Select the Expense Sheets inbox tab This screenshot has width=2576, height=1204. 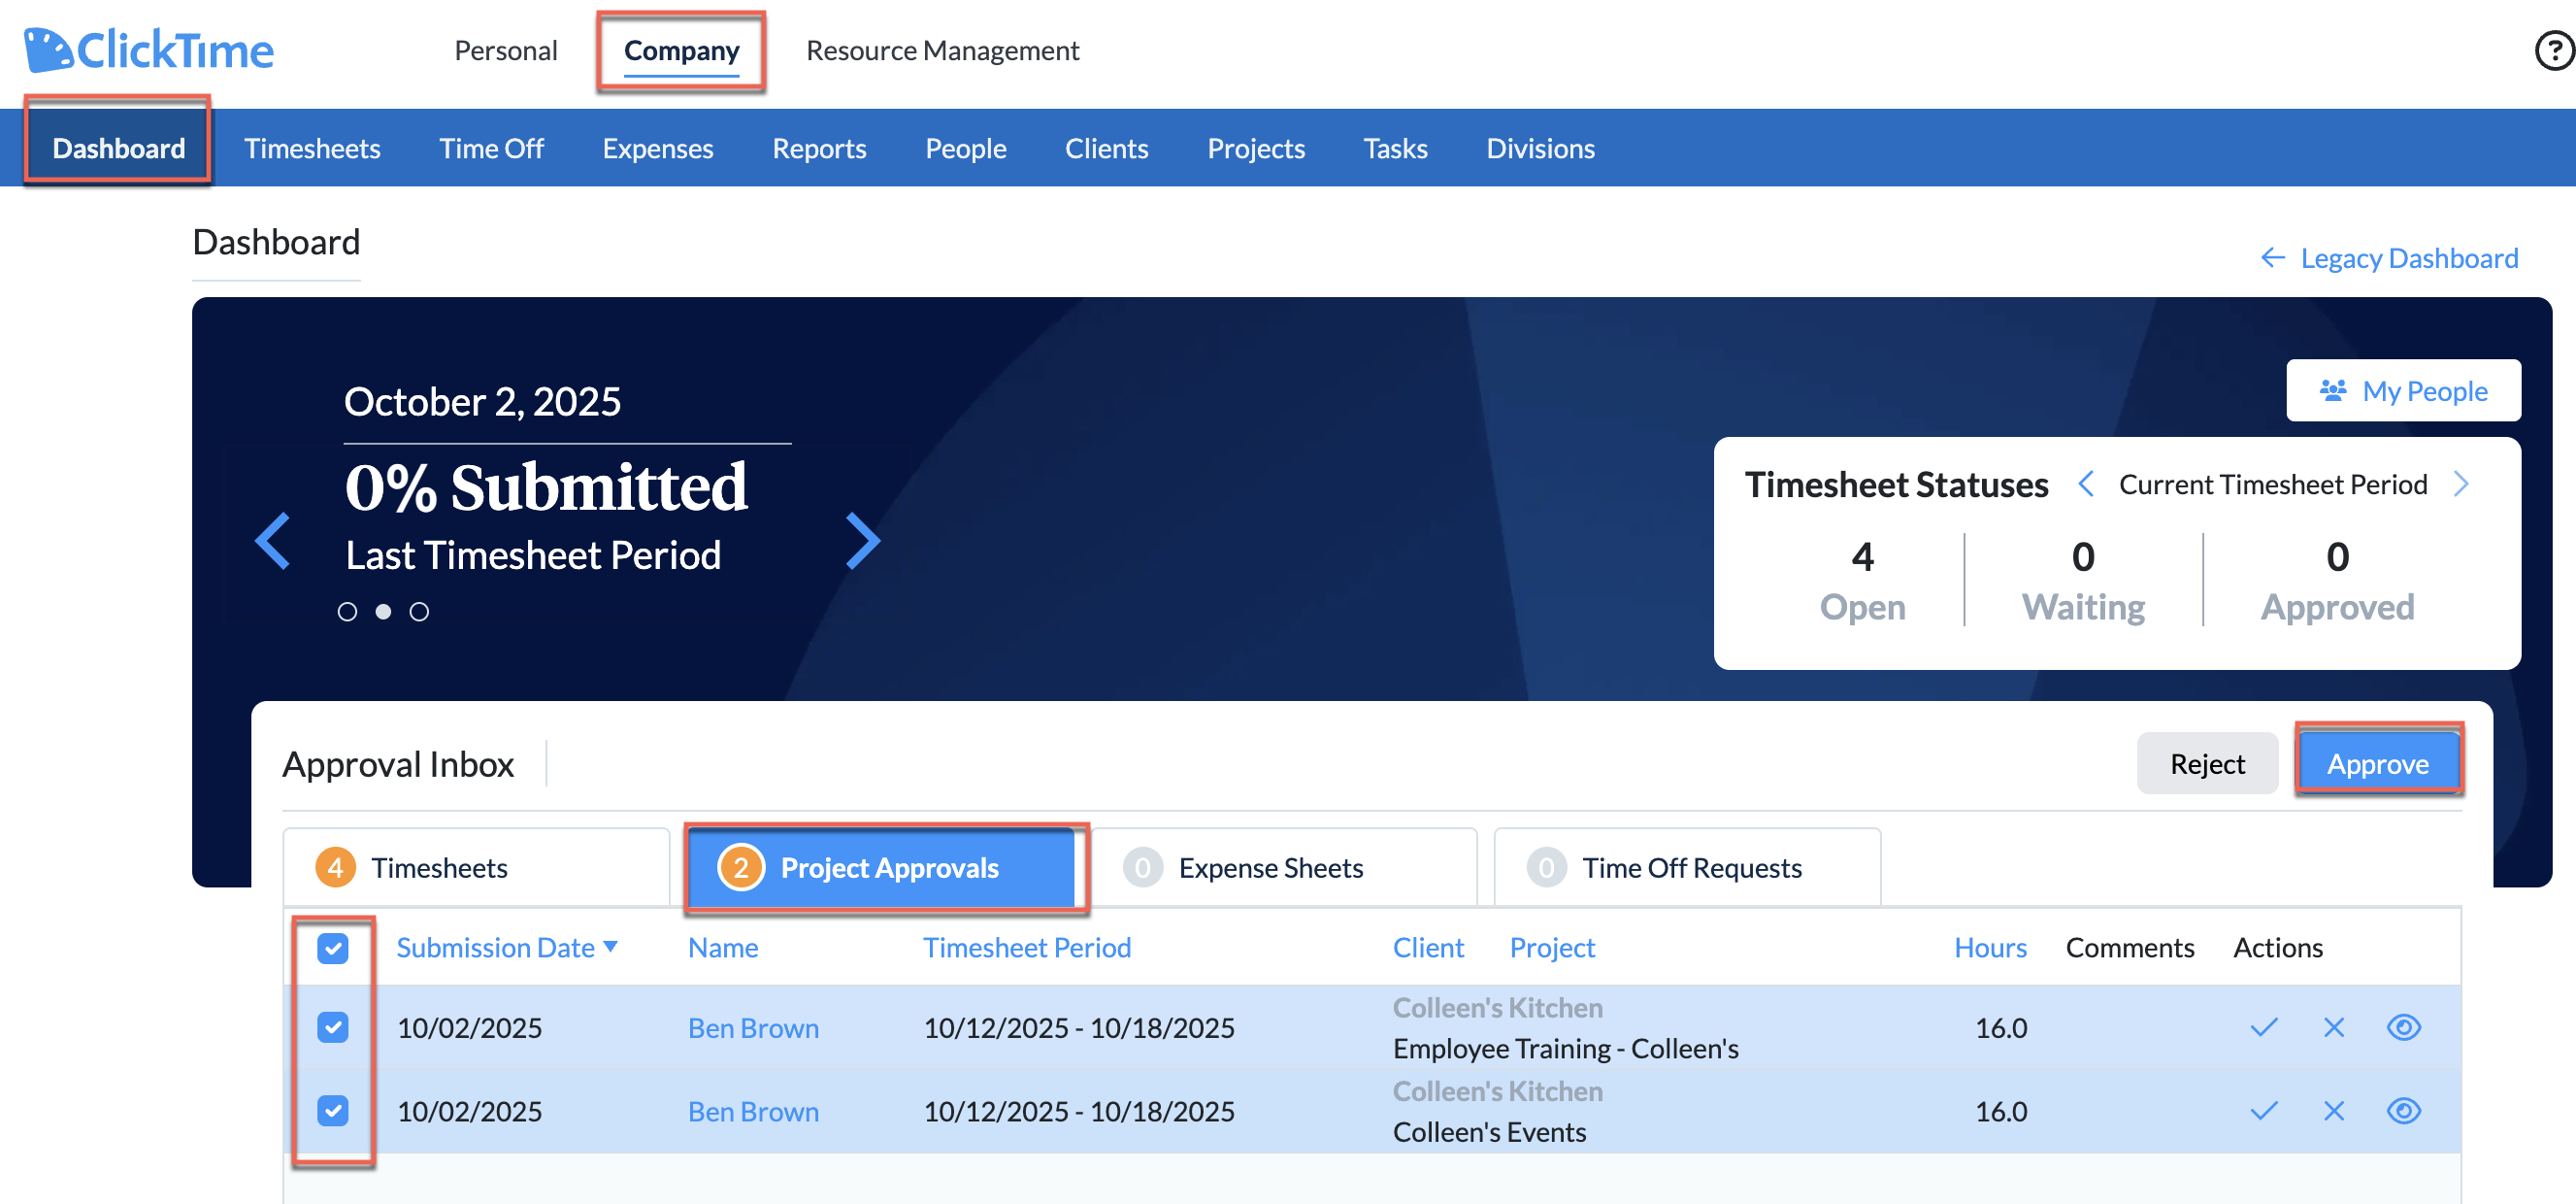[1283, 867]
